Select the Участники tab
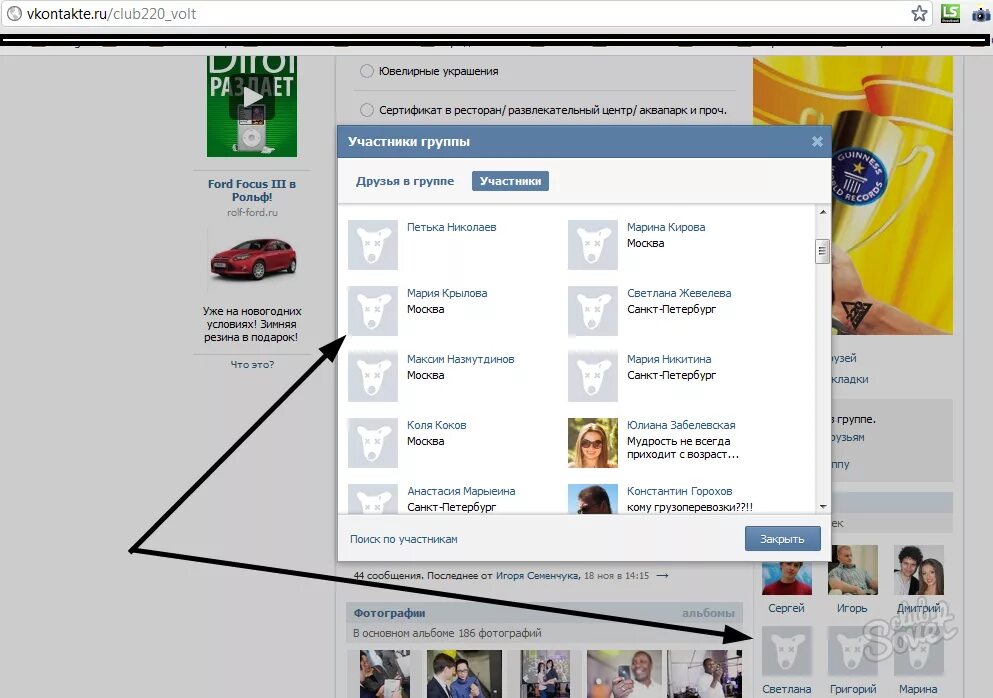 coord(510,181)
